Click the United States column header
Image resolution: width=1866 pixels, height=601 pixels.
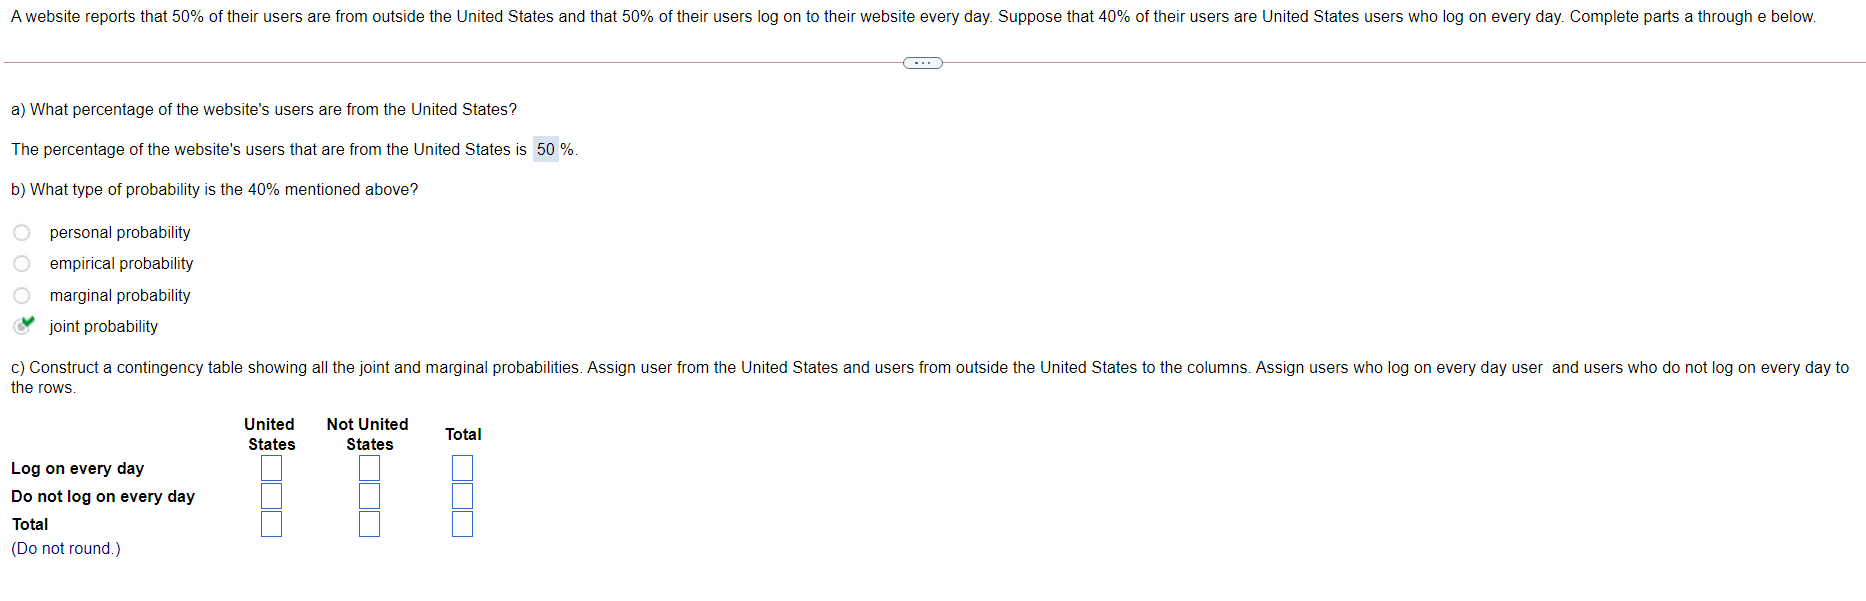point(269,434)
